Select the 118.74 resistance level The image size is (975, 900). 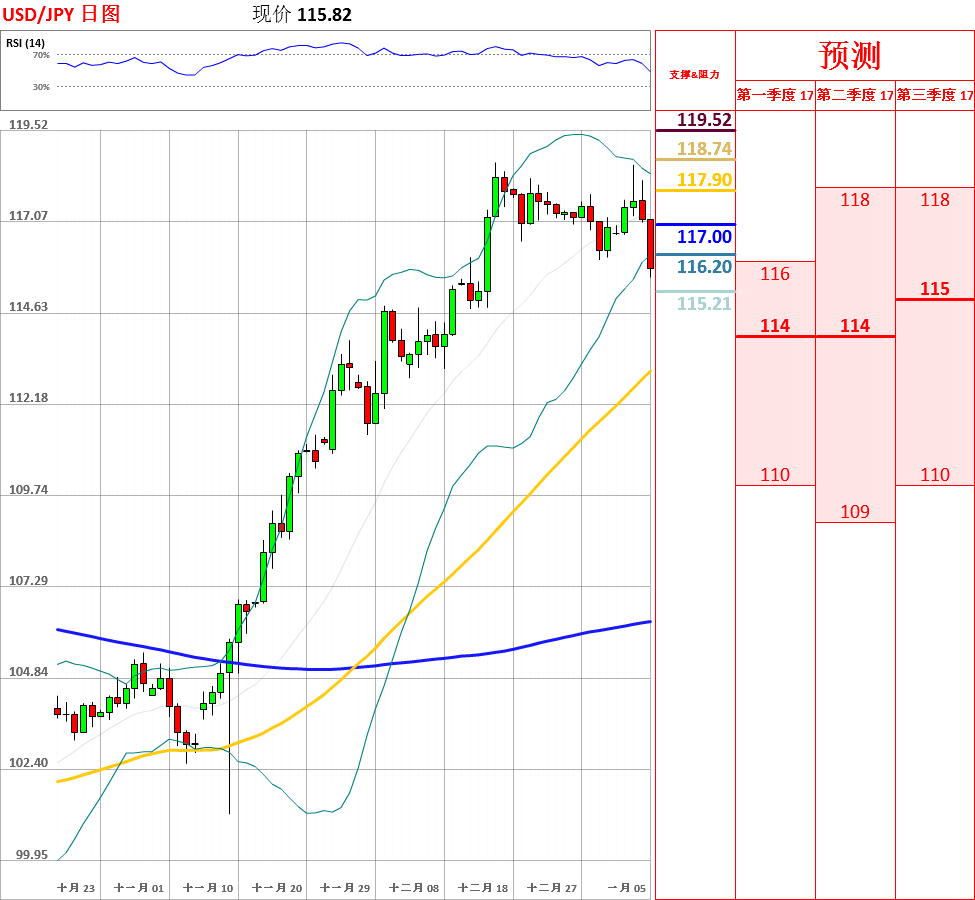(705, 149)
